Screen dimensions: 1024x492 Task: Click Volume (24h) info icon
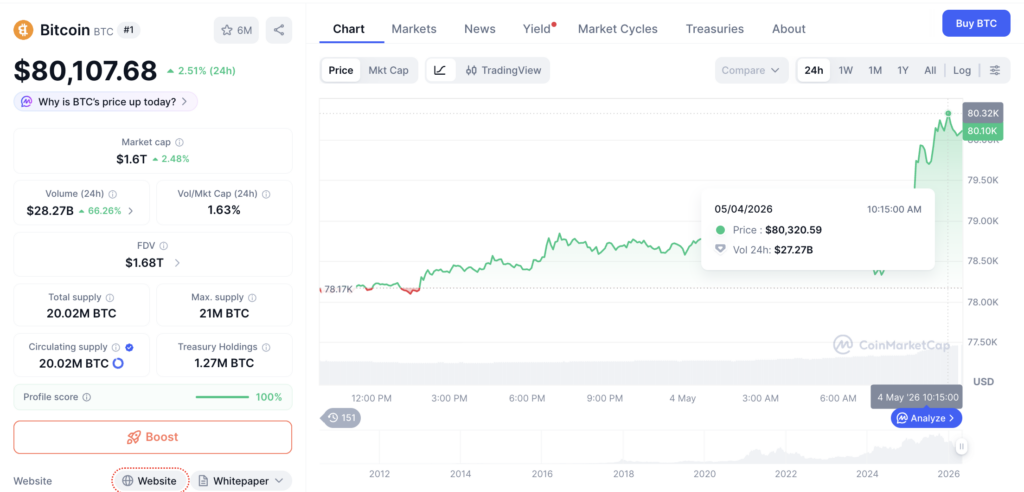(112, 194)
